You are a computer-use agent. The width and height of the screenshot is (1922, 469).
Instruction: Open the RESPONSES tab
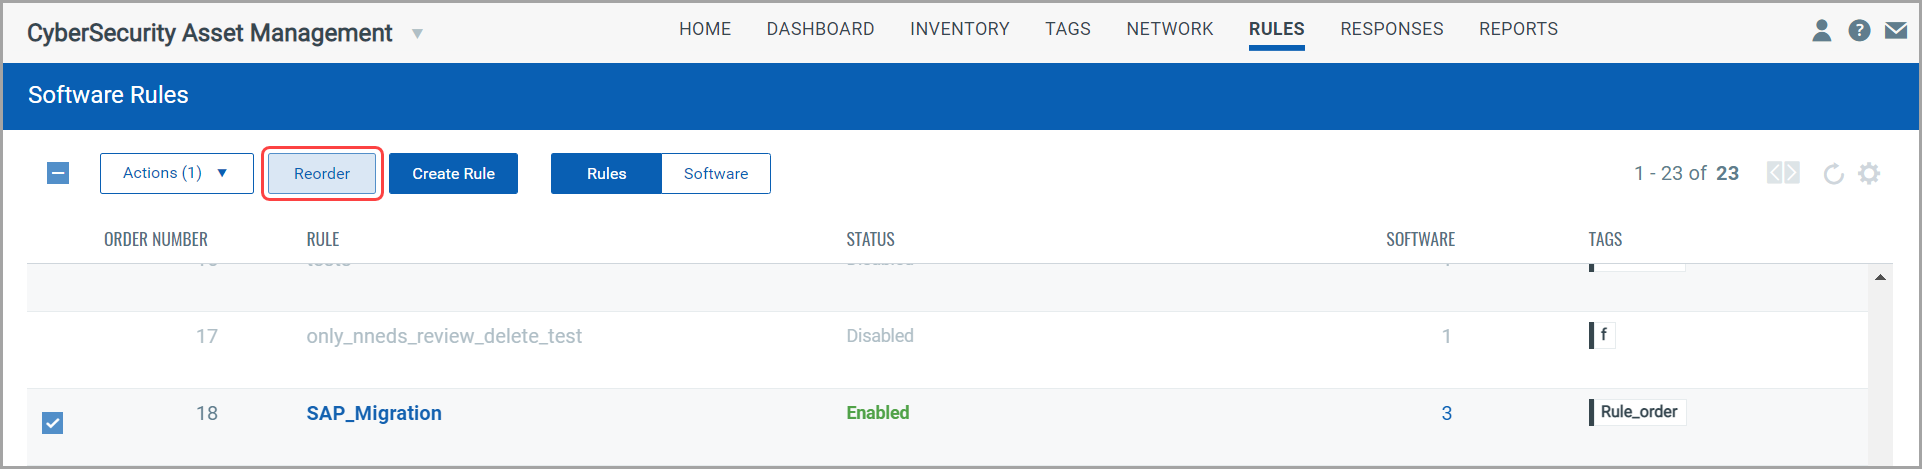pos(1392,29)
